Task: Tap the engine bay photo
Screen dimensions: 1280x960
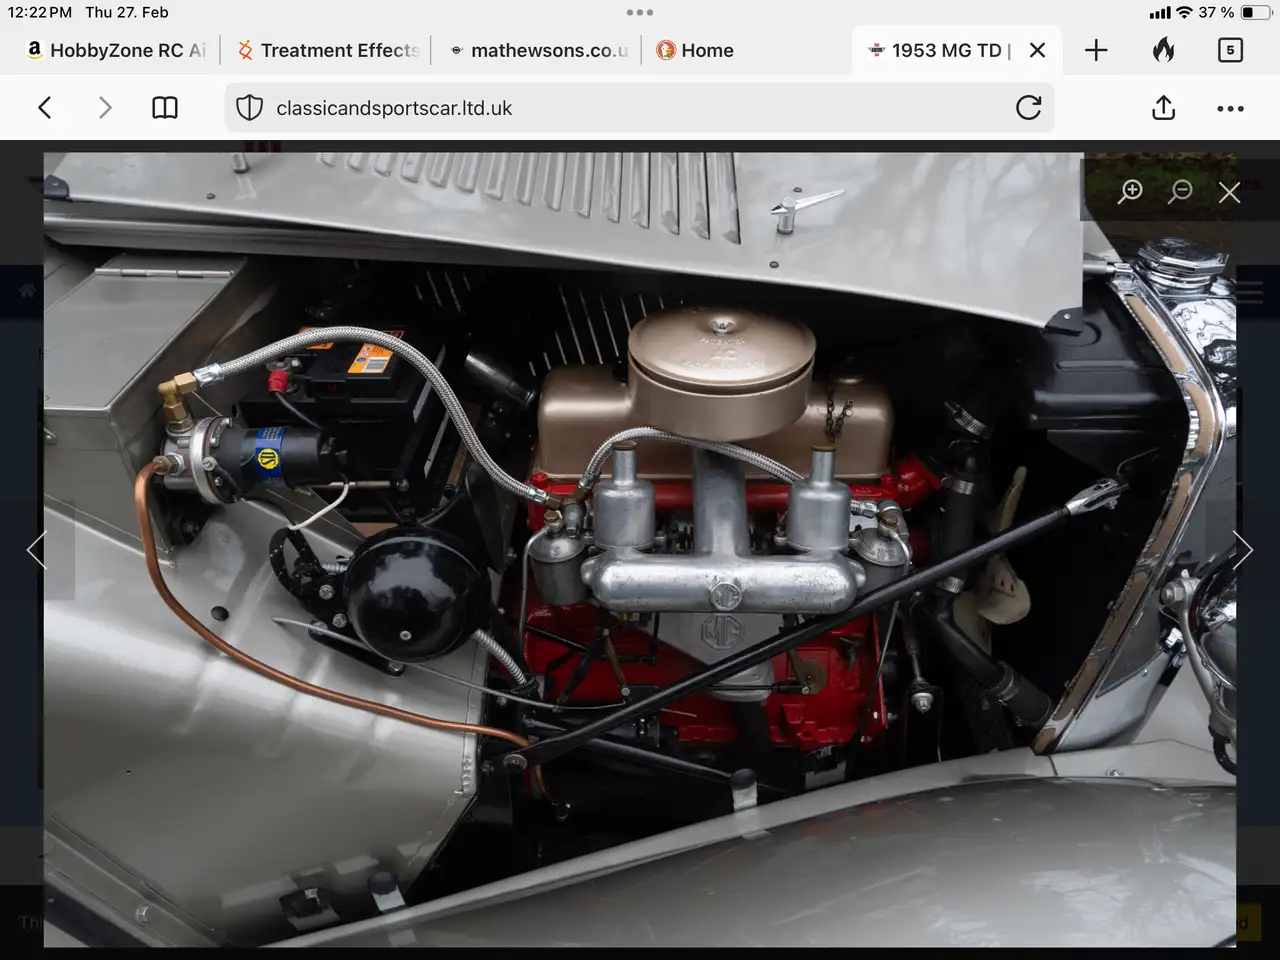Action: [x=640, y=549]
